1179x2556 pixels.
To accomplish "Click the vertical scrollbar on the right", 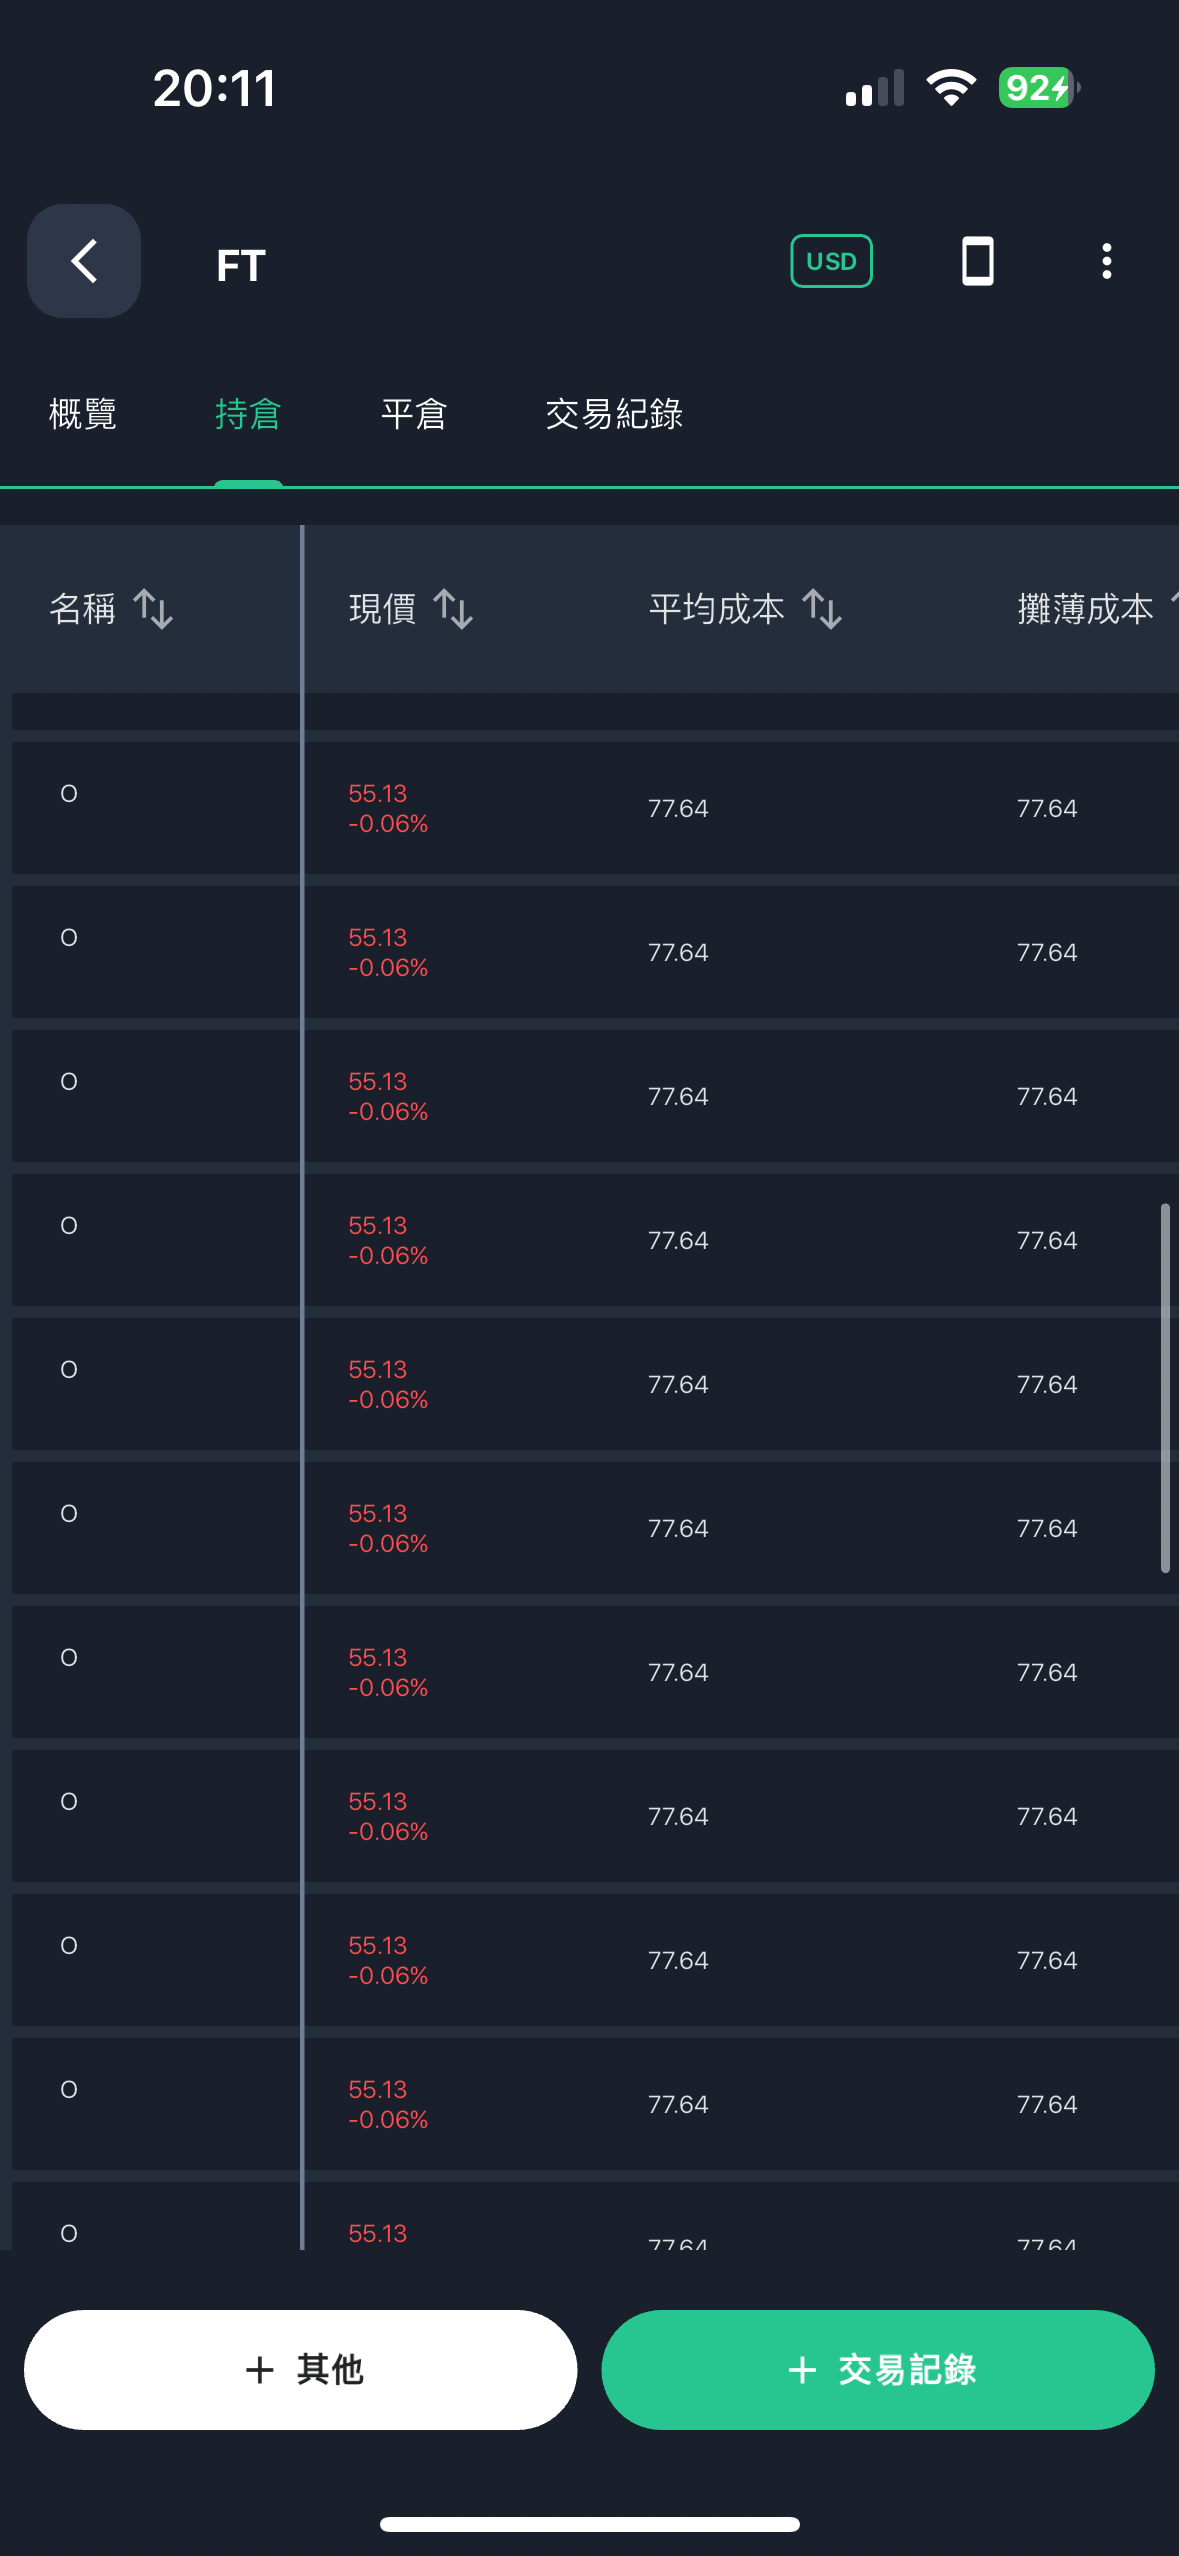I will (x=1165, y=1388).
